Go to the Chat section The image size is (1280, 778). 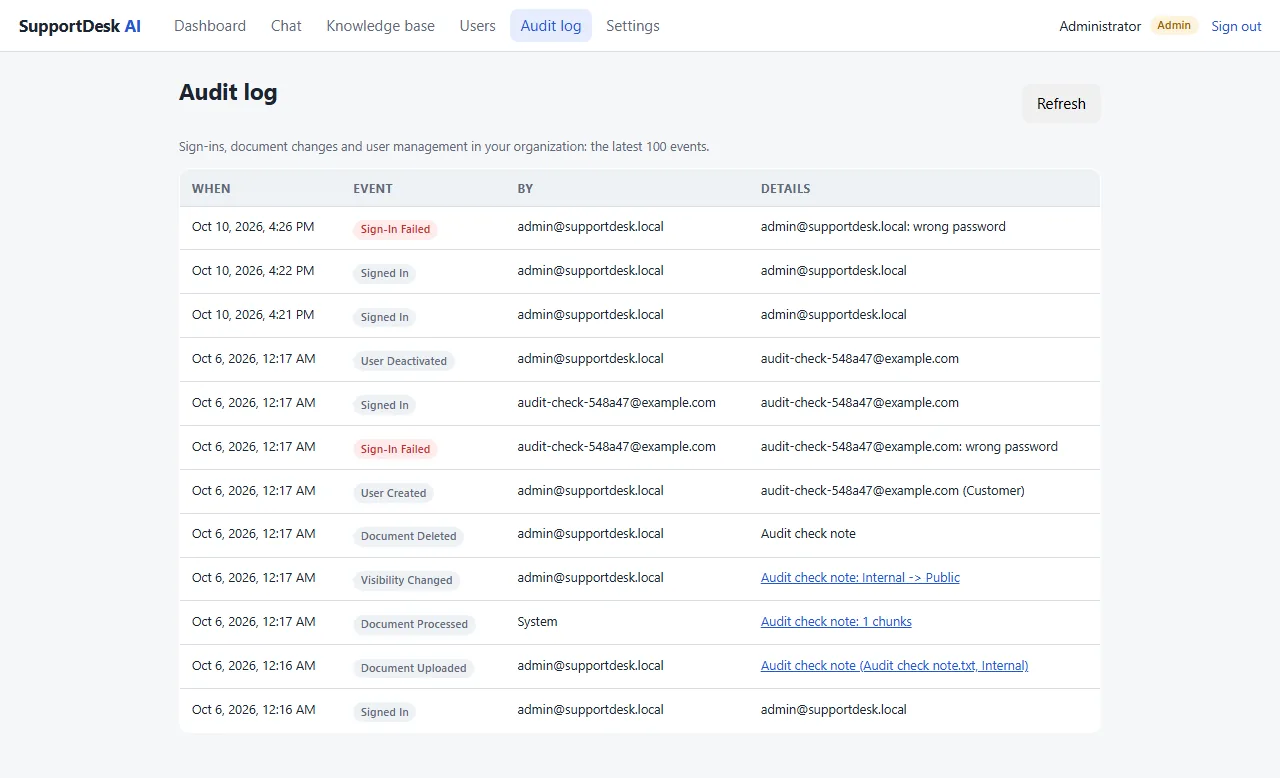tap(286, 26)
